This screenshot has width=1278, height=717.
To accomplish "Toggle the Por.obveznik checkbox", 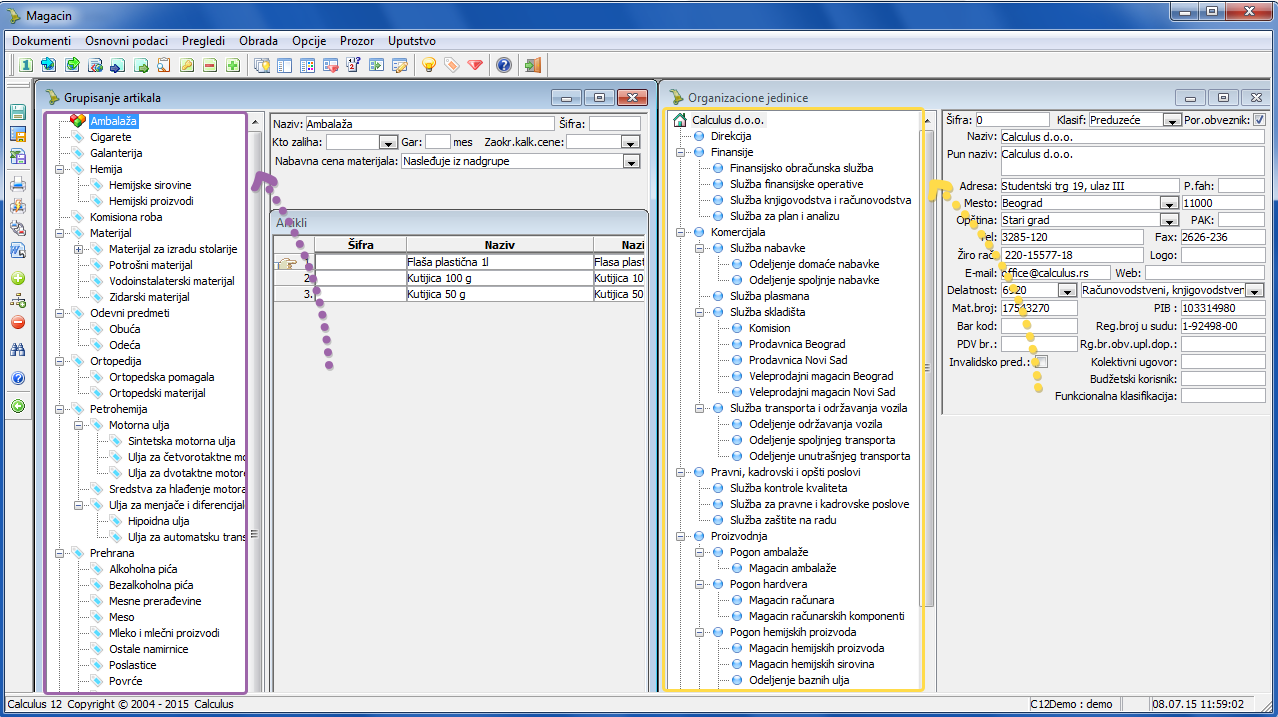I will [x=1259, y=120].
